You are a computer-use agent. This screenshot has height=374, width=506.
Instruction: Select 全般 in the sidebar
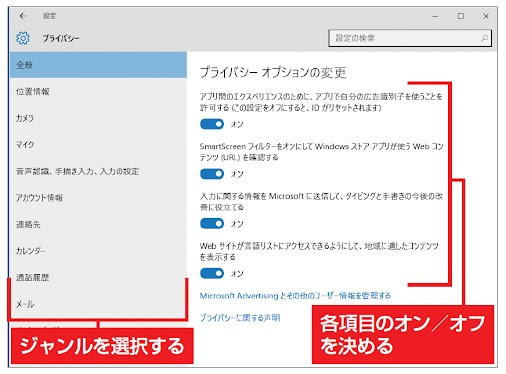(98, 65)
